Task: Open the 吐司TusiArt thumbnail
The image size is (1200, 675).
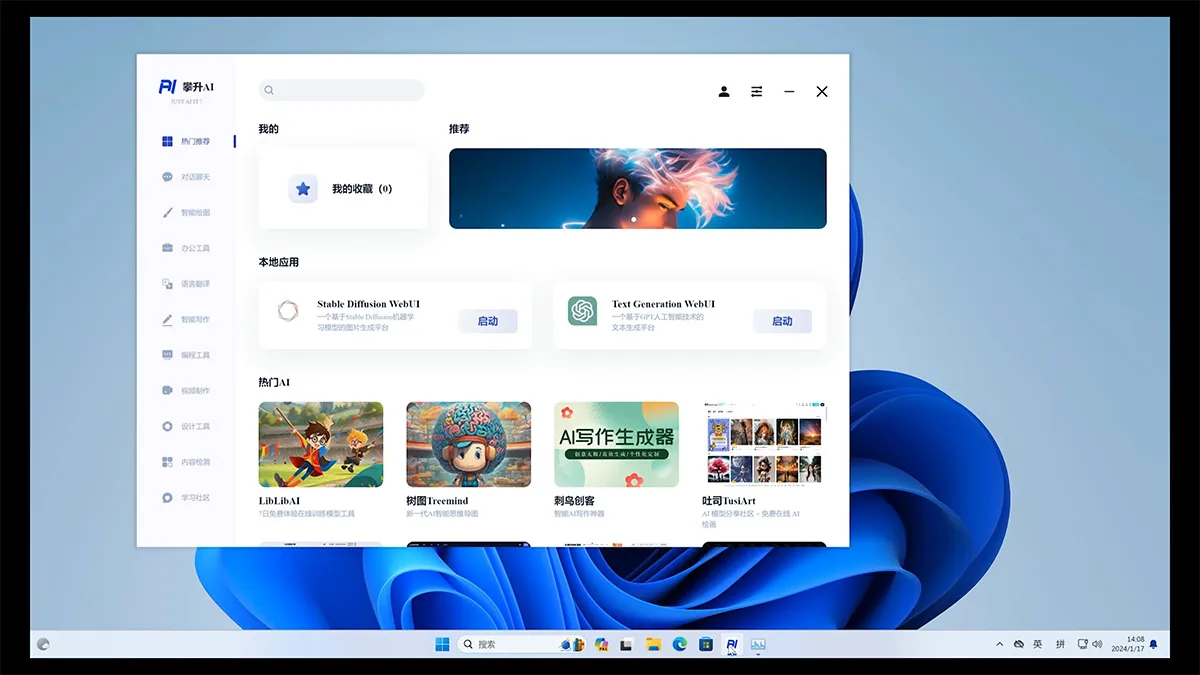Action: (765, 445)
